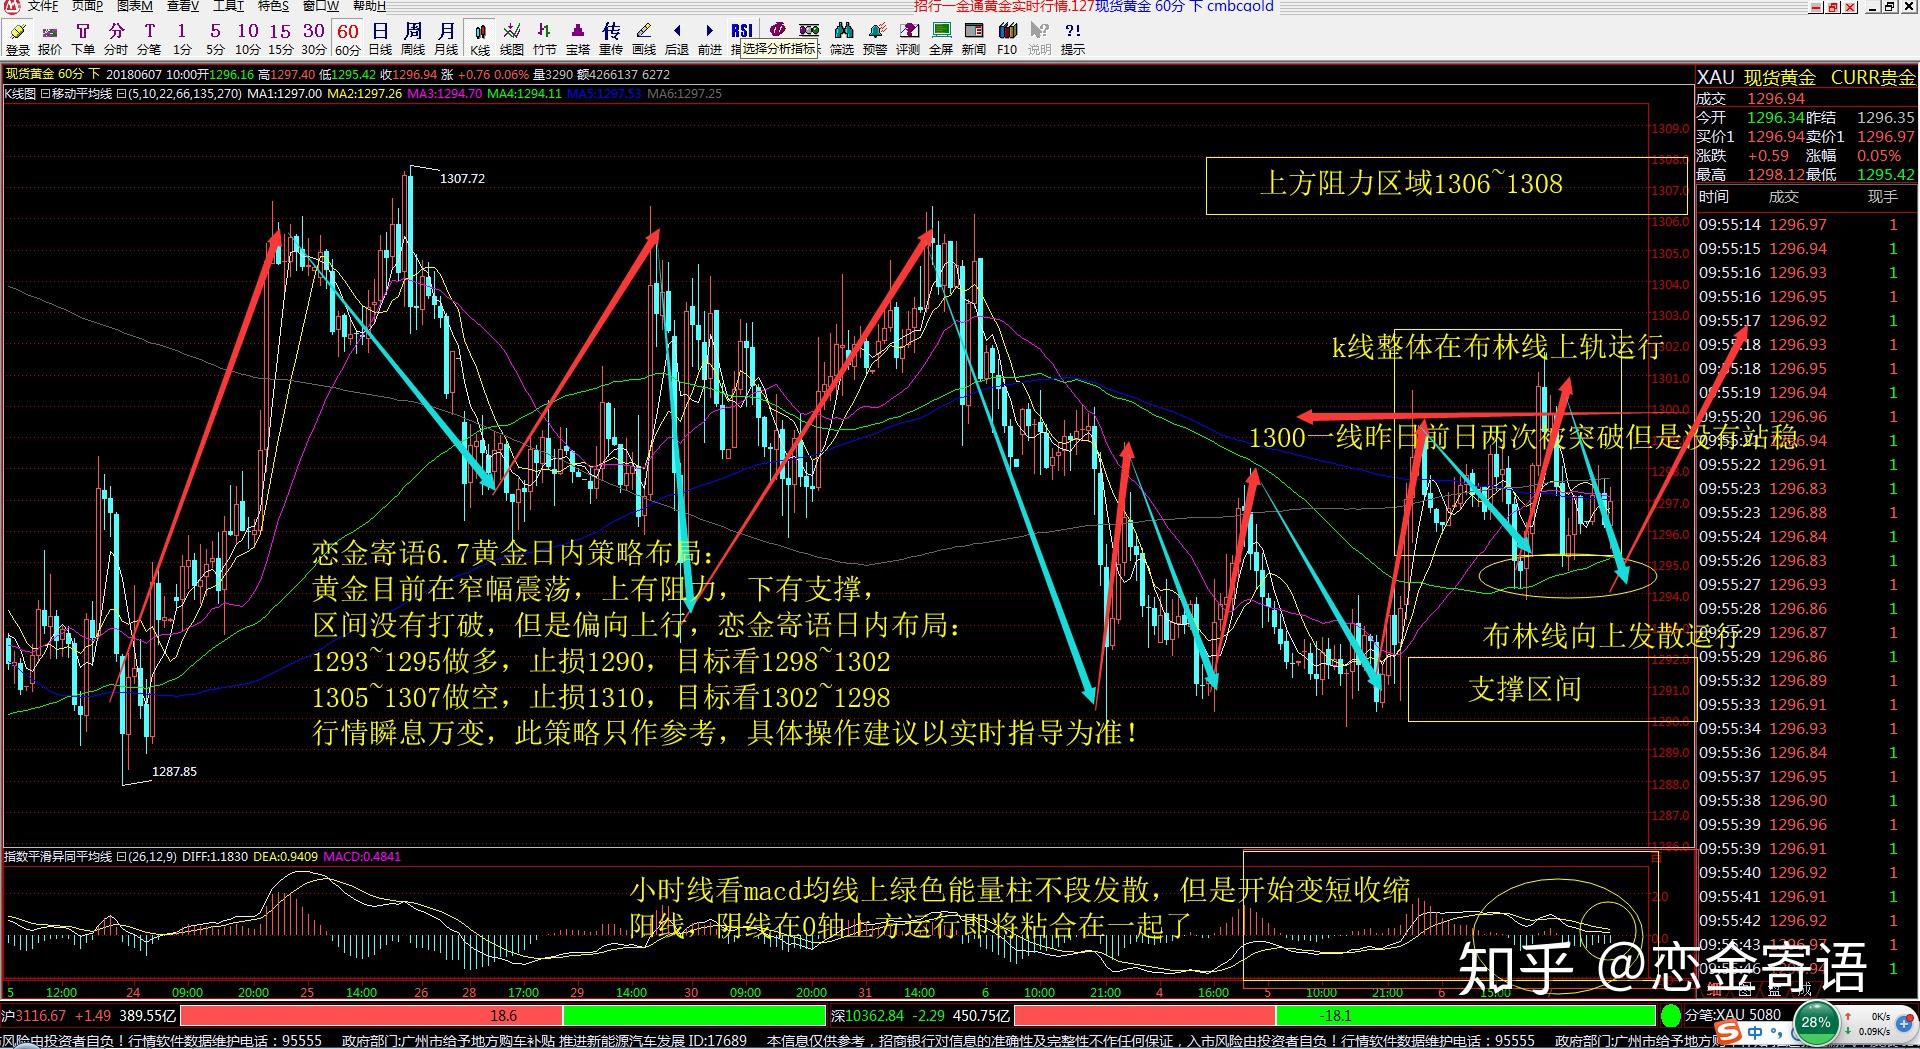Click the 分笔:XAU 5080 status entry
Screen dimensions: 1920x1049
pyautogui.click(x=1734, y=1015)
